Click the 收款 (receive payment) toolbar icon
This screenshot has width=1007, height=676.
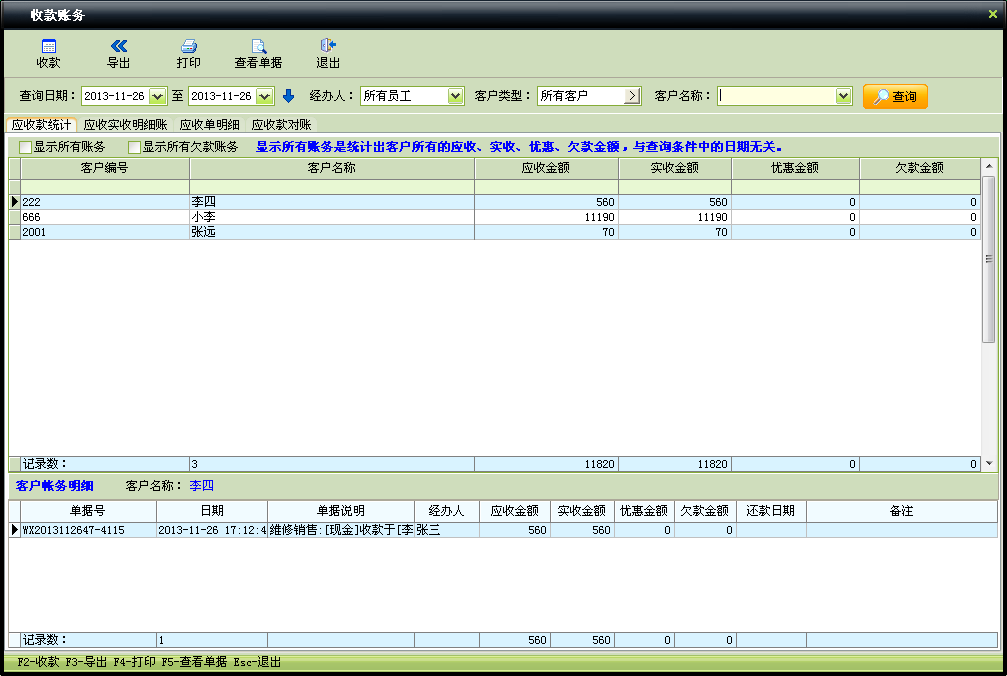[x=48, y=47]
